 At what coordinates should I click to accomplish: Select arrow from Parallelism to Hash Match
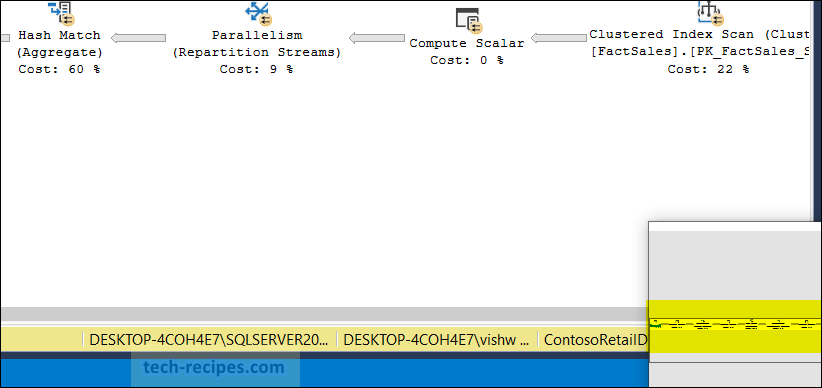coord(138,38)
